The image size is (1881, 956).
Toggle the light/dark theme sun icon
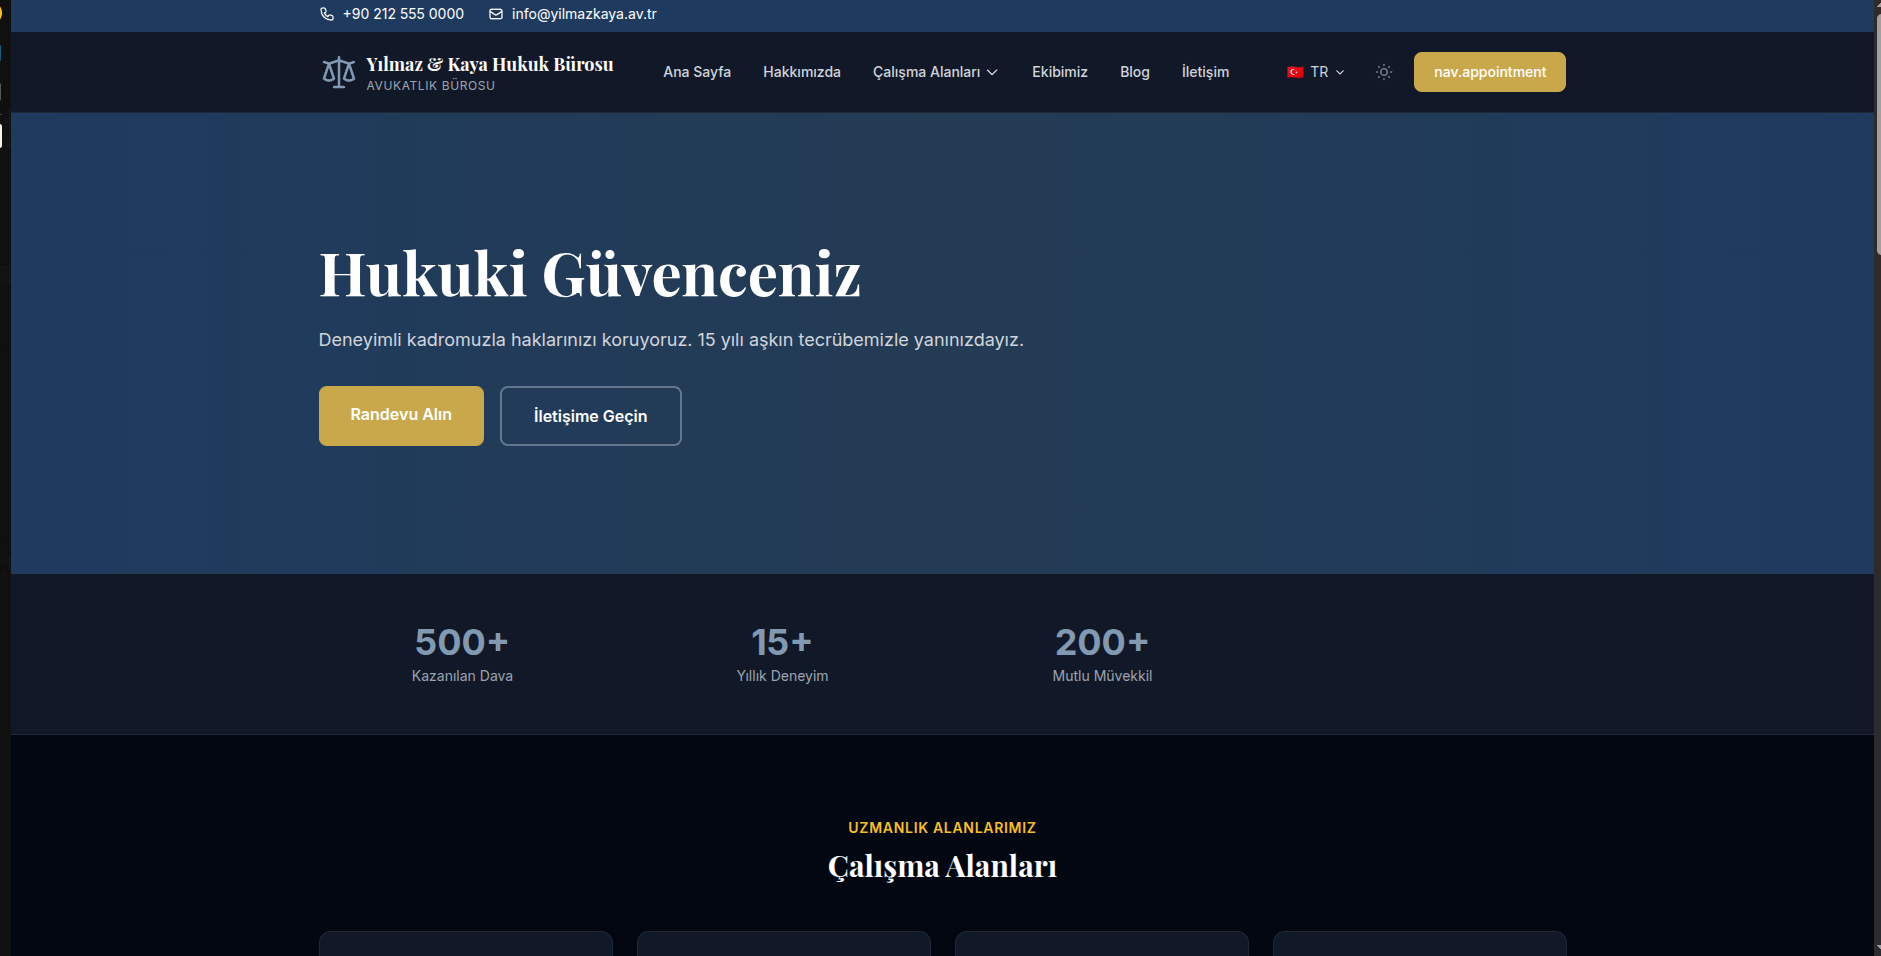pos(1383,72)
